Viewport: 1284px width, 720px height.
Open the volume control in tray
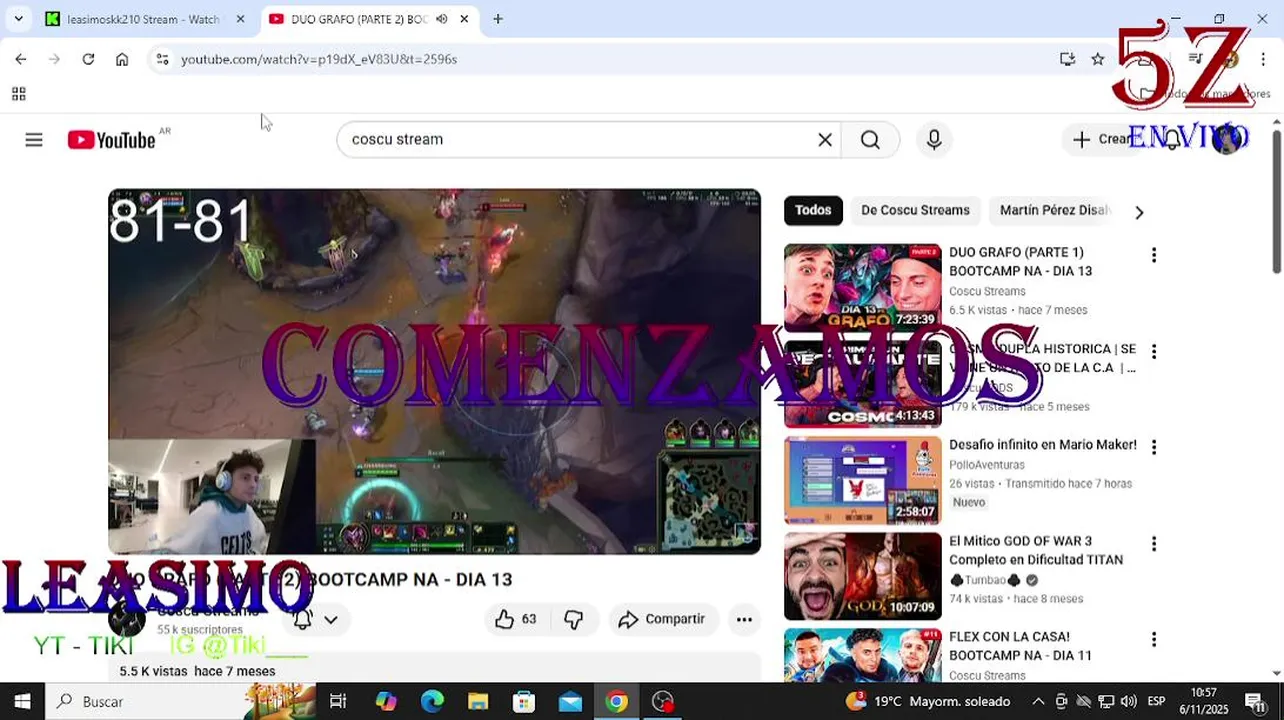[1129, 701]
